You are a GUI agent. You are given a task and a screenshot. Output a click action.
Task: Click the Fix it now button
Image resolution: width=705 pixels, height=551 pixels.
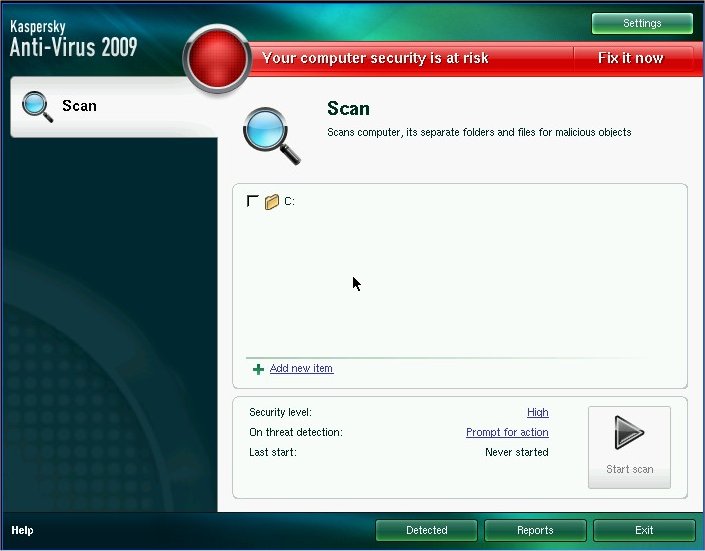click(630, 58)
